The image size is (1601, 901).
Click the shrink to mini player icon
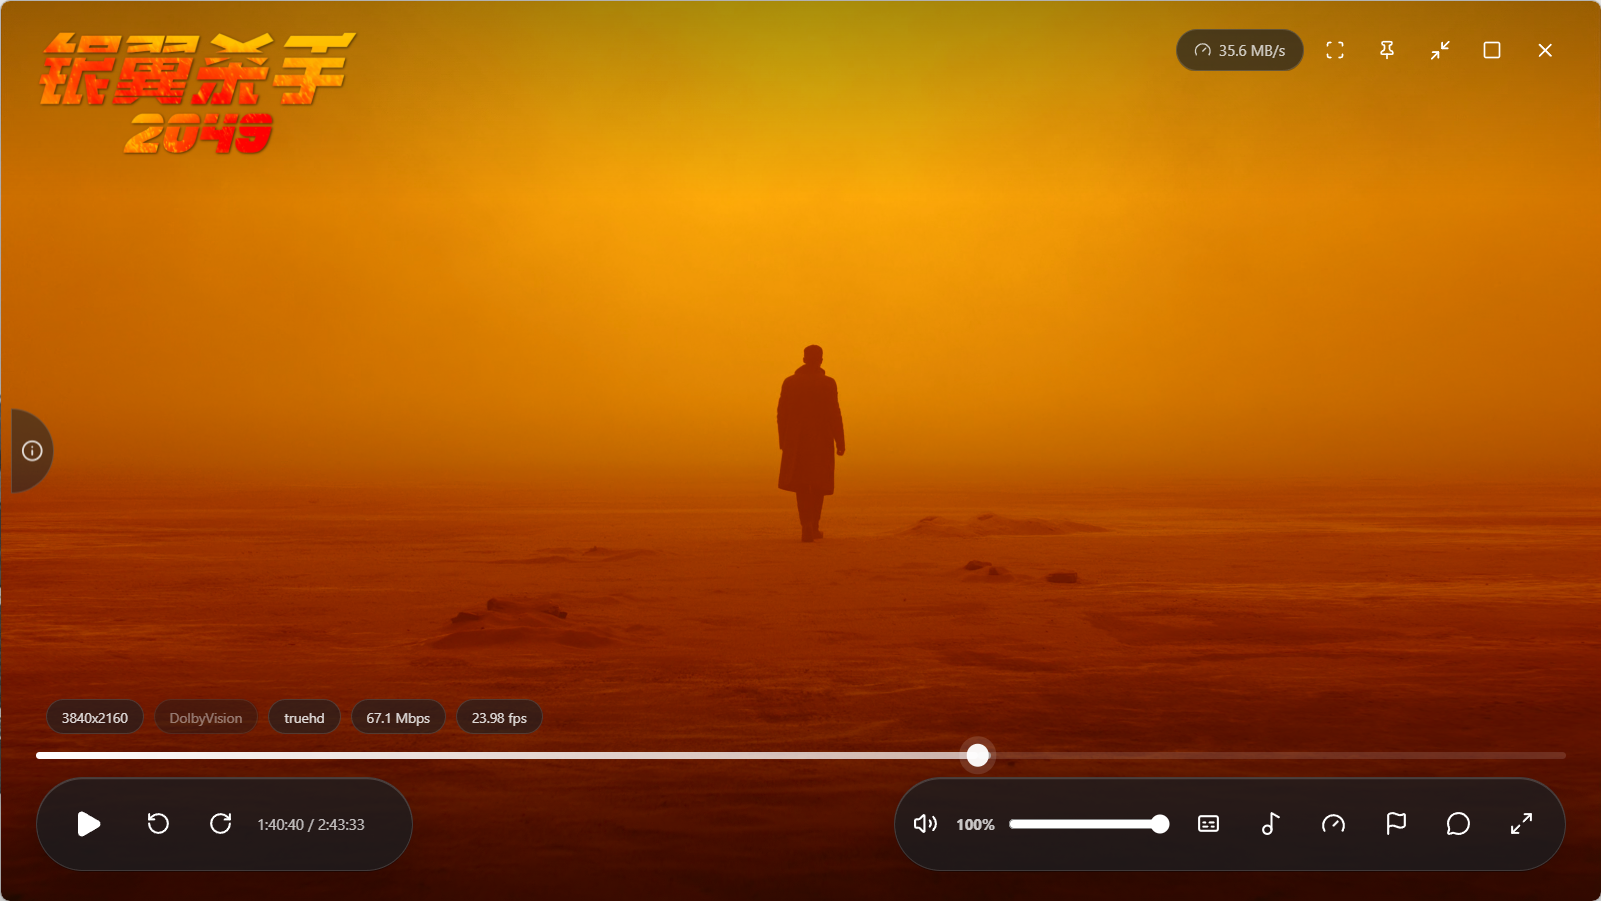click(x=1440, y=50)
